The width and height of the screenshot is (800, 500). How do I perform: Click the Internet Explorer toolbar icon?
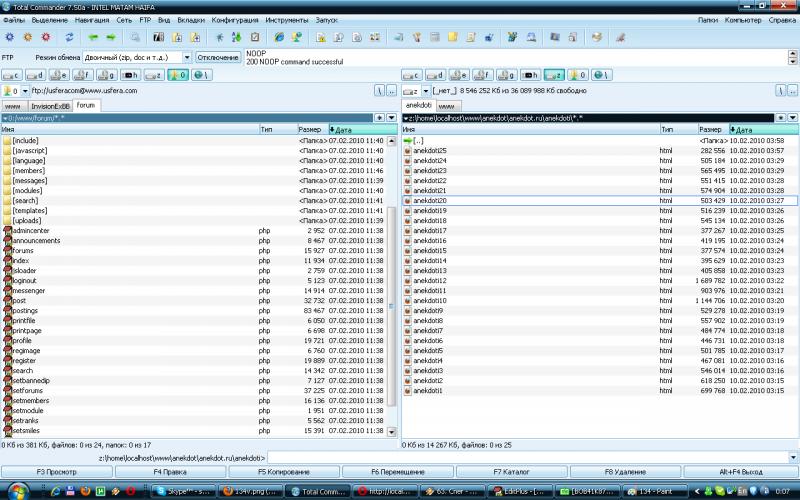click(279, 37)
